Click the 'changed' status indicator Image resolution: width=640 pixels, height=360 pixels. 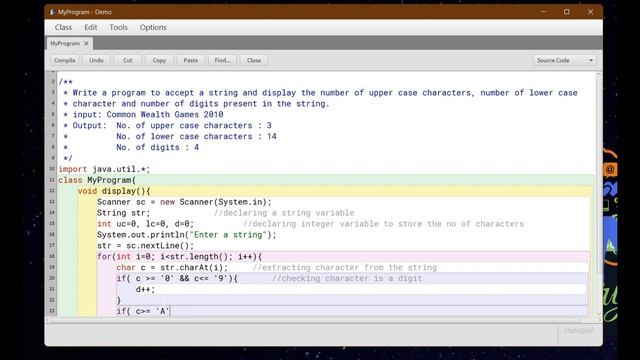[578, 331]
